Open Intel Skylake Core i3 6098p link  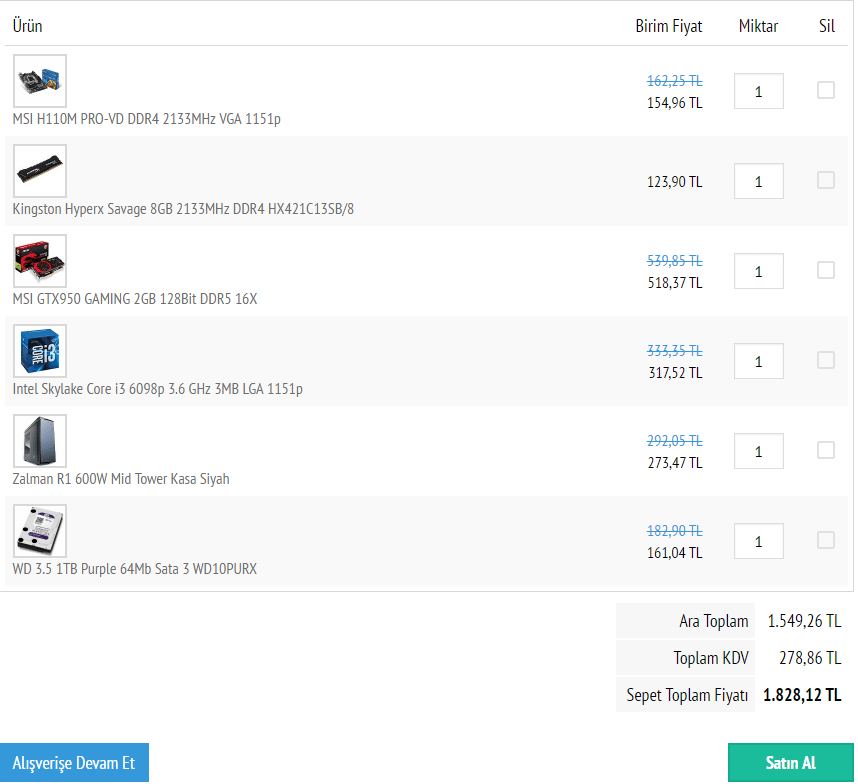pos(158,389)
